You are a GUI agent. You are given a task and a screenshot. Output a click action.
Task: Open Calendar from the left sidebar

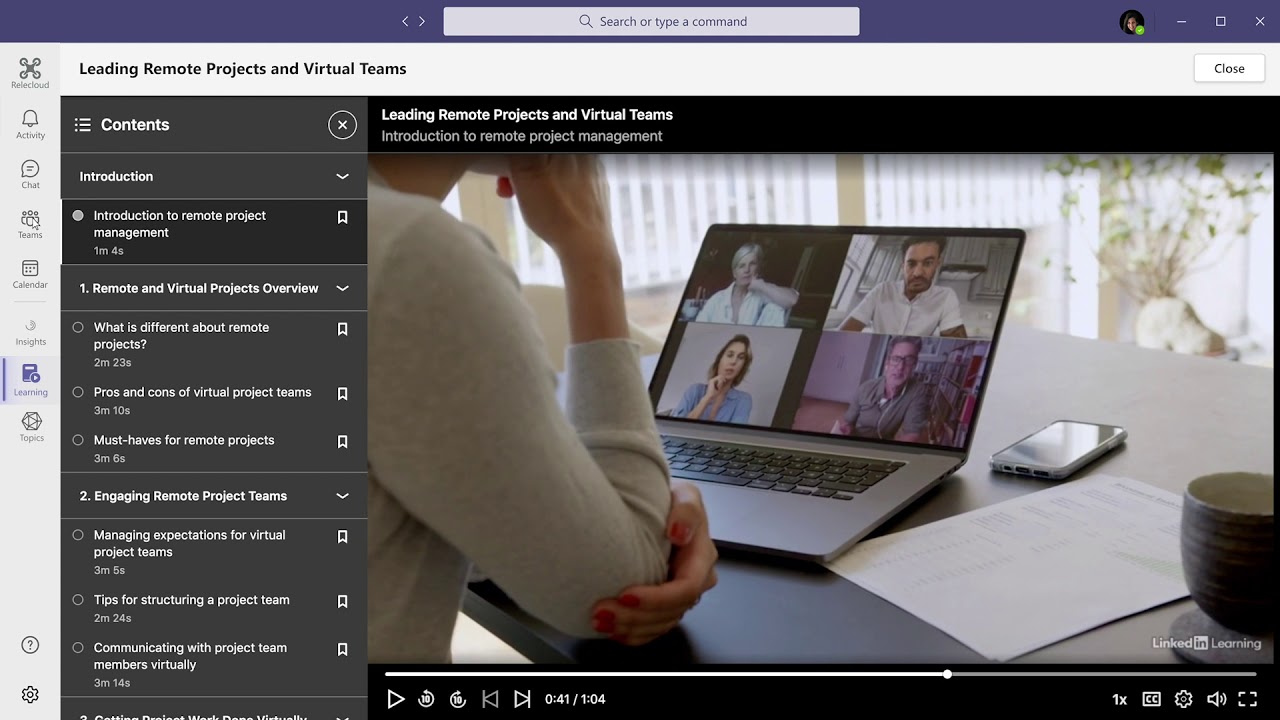click(x=29, y=275)
